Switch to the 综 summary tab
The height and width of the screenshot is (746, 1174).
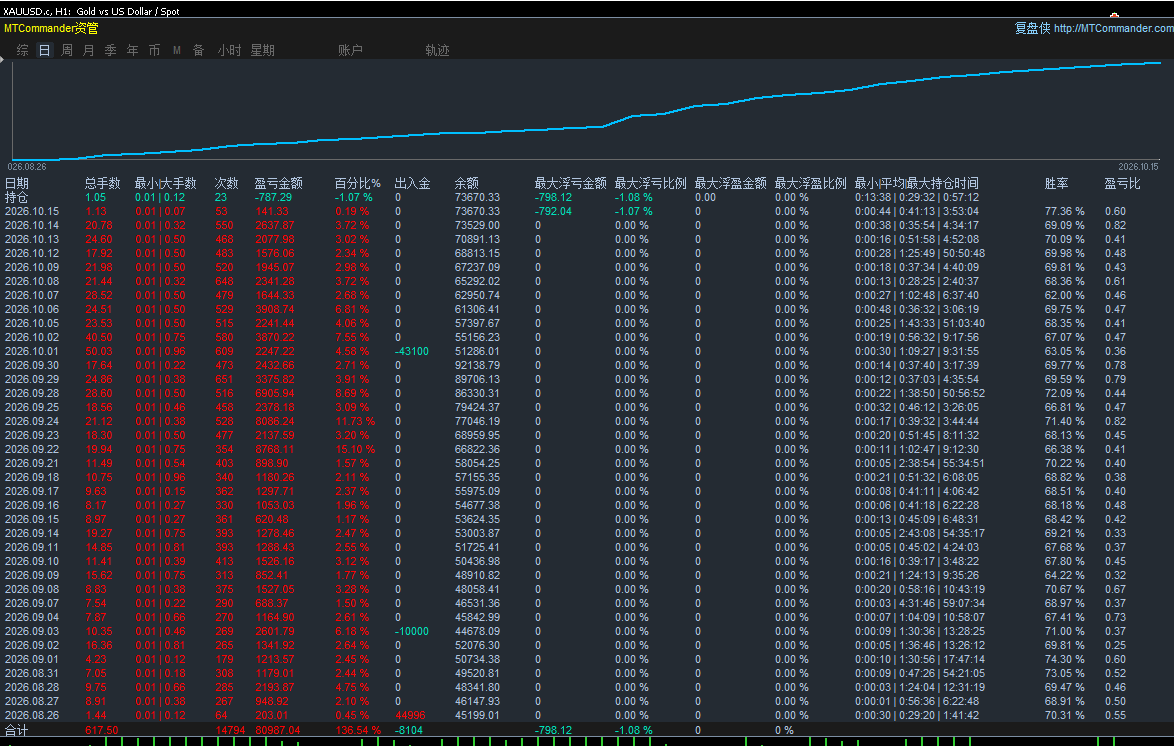click(x=22, y=50)
